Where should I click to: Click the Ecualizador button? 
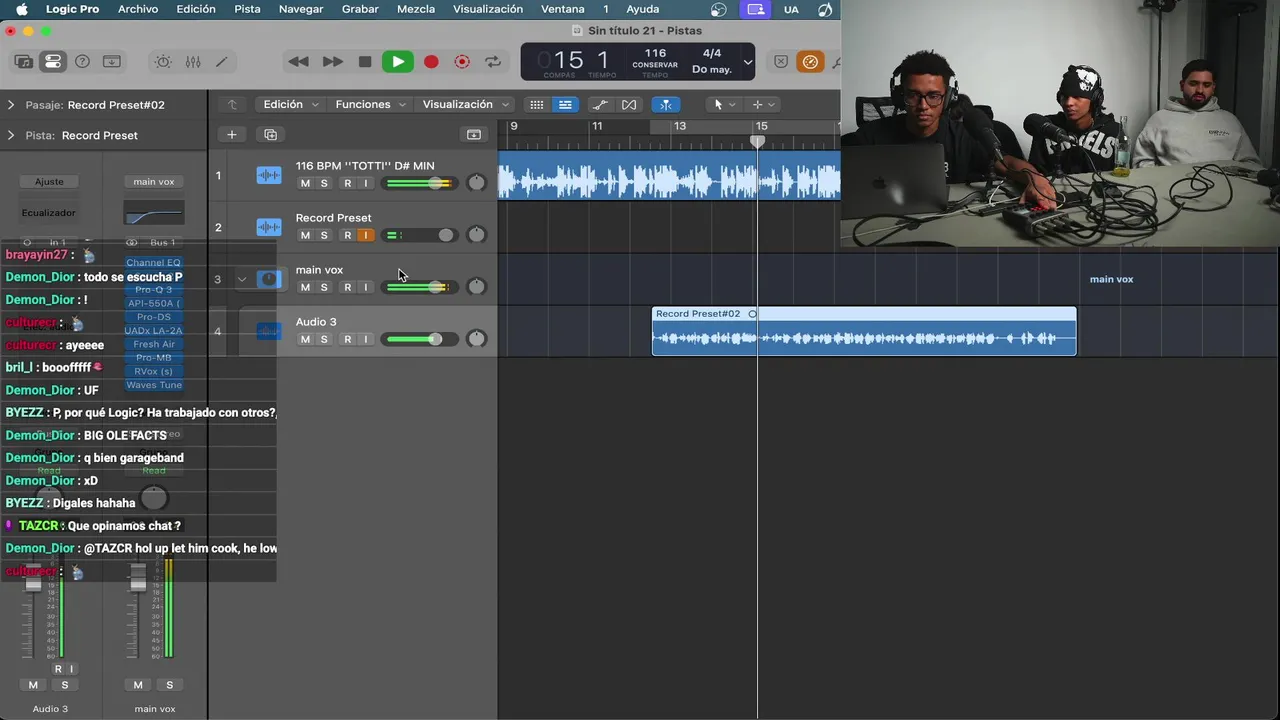coord(49,213)
